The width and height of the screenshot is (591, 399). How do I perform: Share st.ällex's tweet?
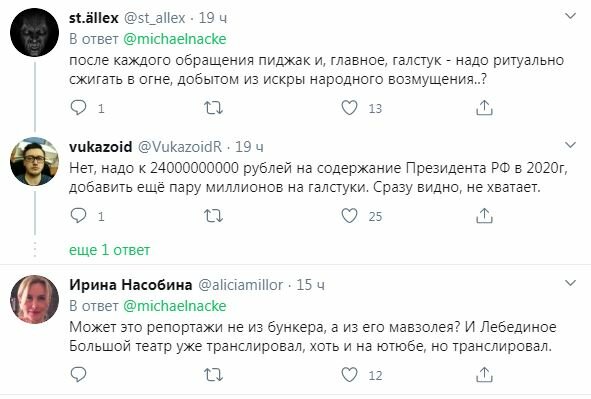pos(484,108)
